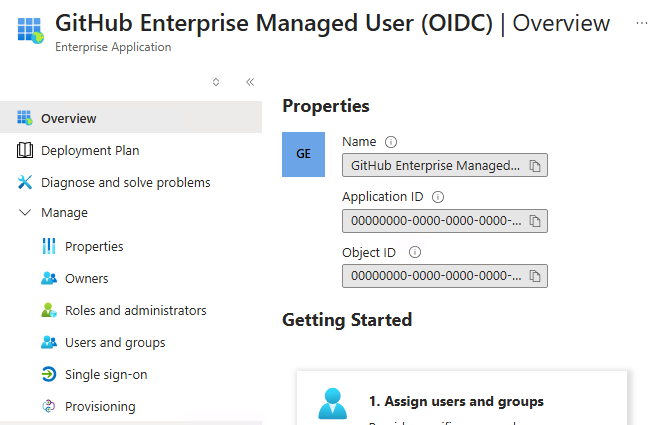Click the Owners people icon

click(49, 278)
